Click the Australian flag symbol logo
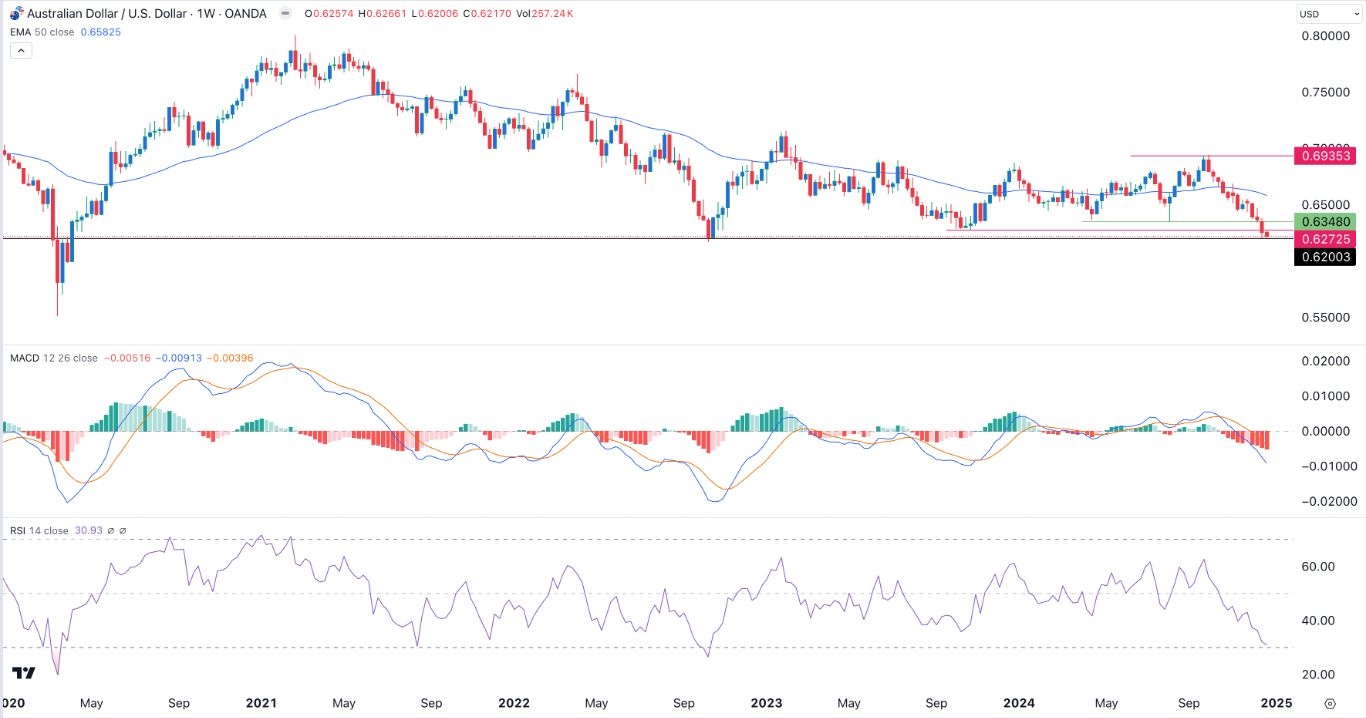 [x=15, y=14]
